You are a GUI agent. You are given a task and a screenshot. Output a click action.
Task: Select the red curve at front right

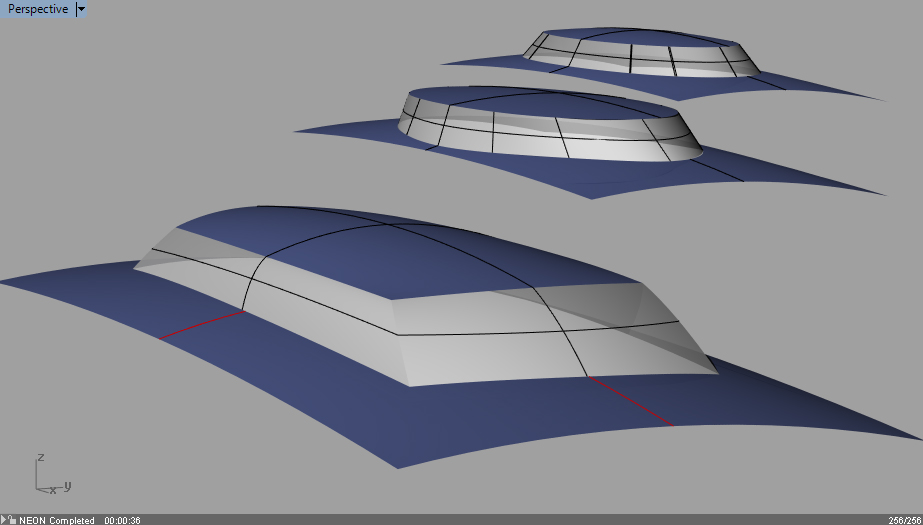coord(630,401)
